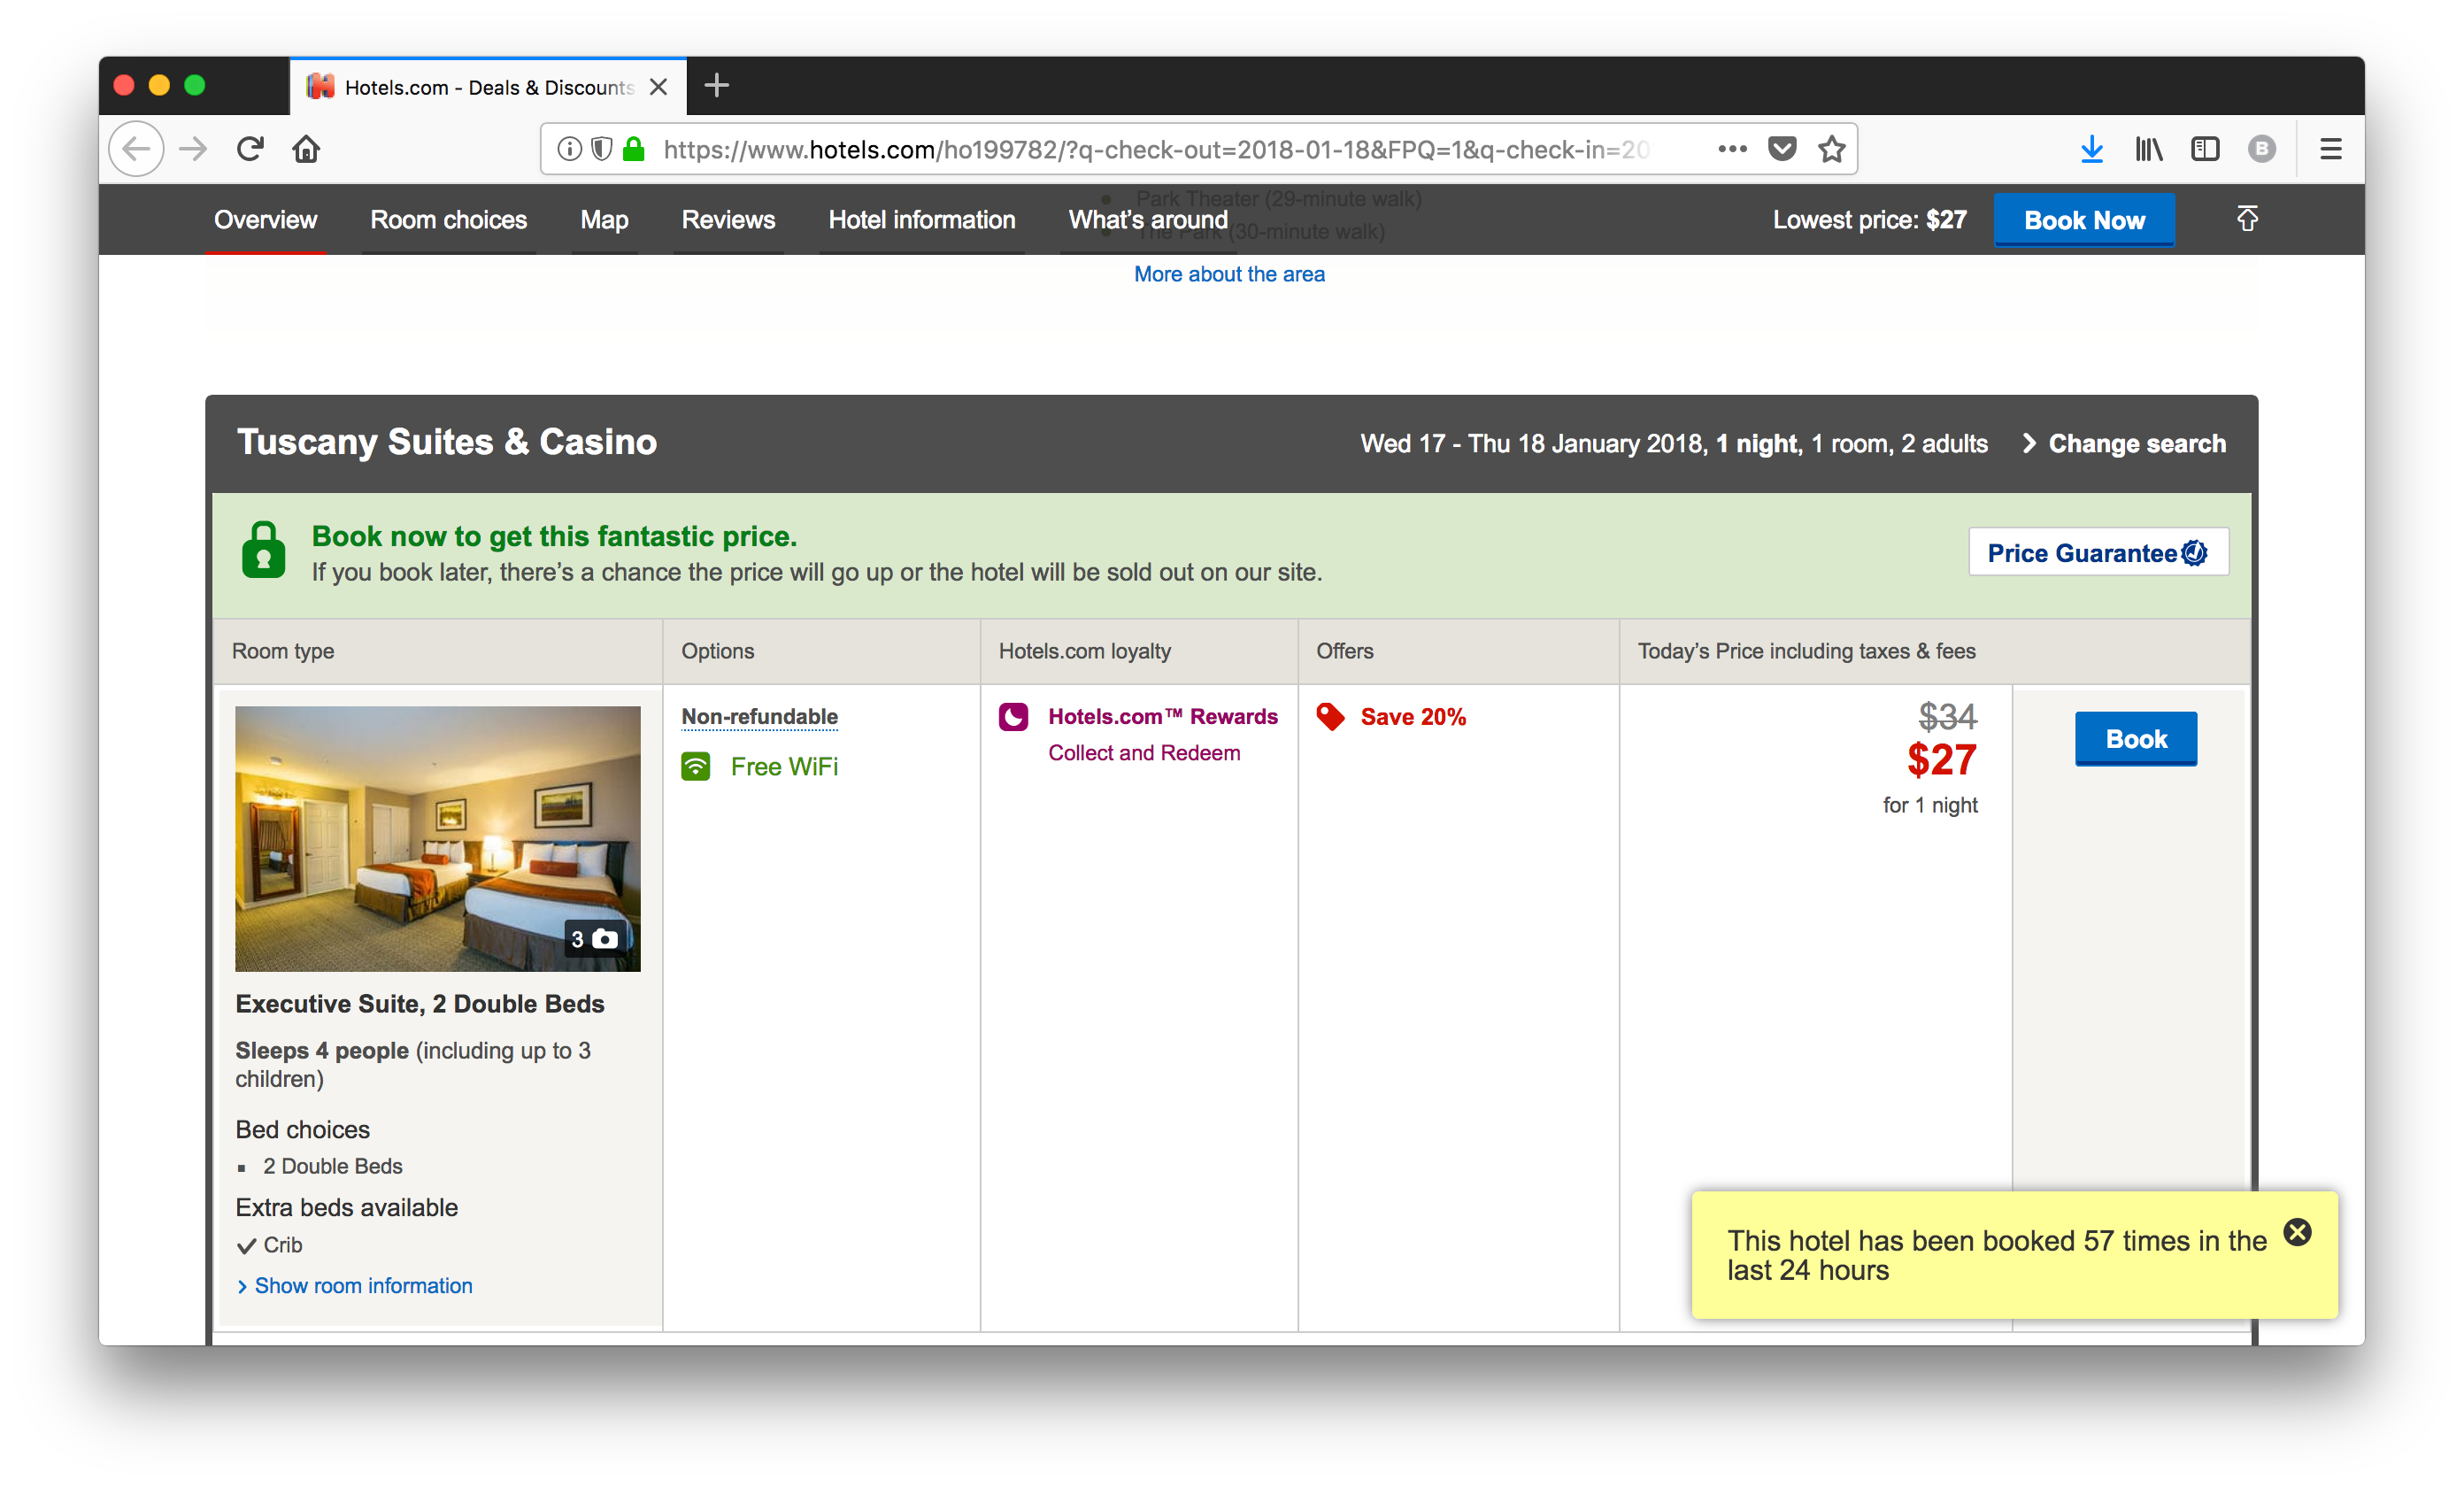Image resolution: width=2464 pixels, height=1487 pixels.
Task: Click the green Free WiFi icon
Action: tap(695, 766)
